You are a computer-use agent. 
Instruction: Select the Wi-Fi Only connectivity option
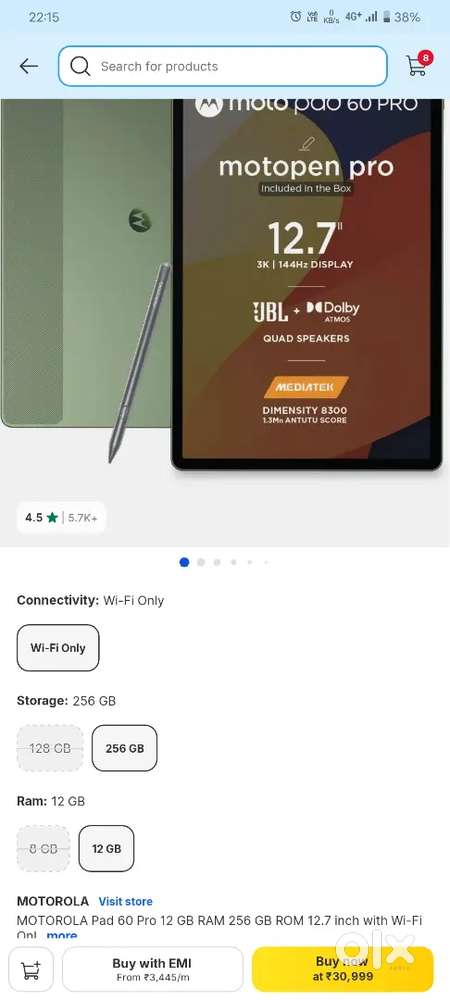click(x=58, y=647)
